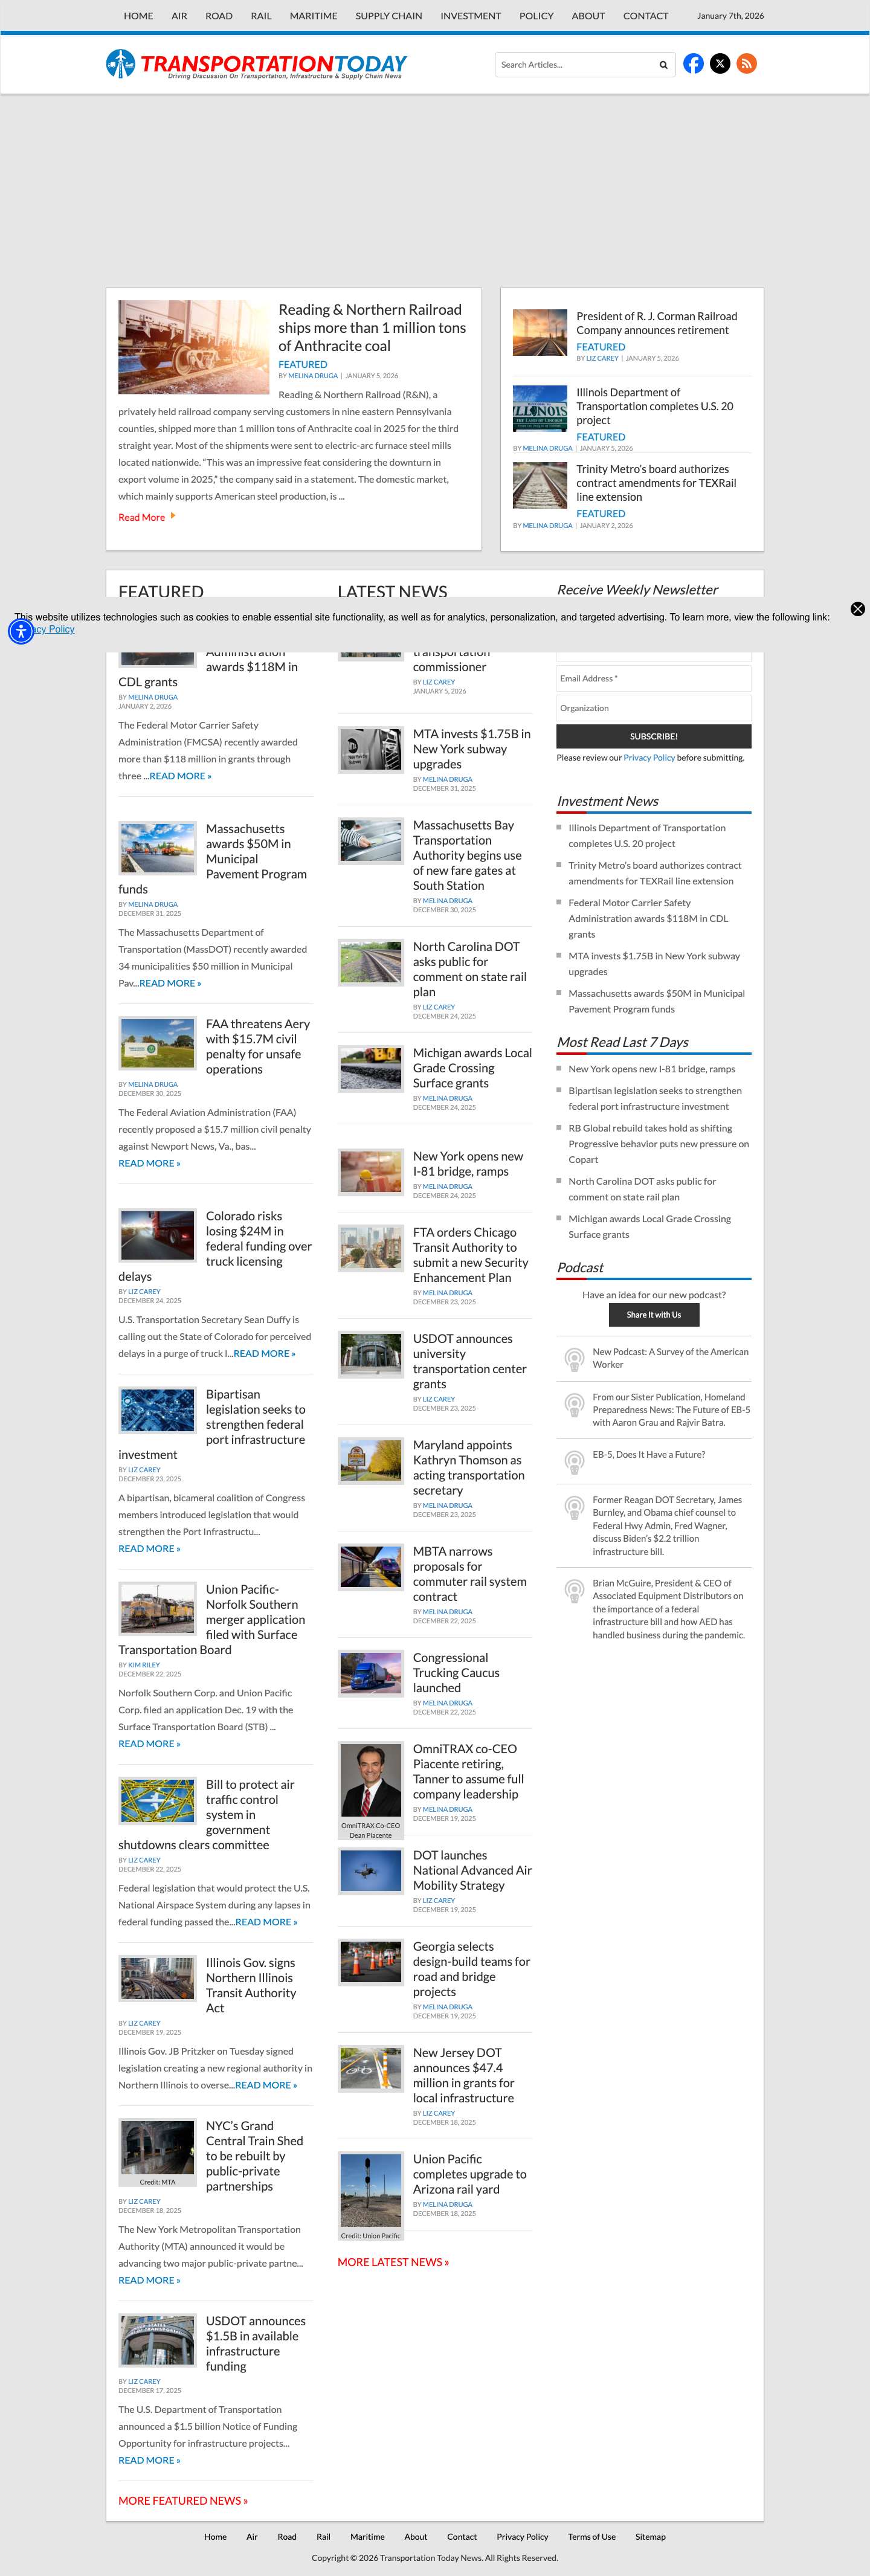Image resolution: width=870 pixels, height=2576 pixels.
Task: Open the DOT drone article thumbnail
Action: [x=371, y=1871]
